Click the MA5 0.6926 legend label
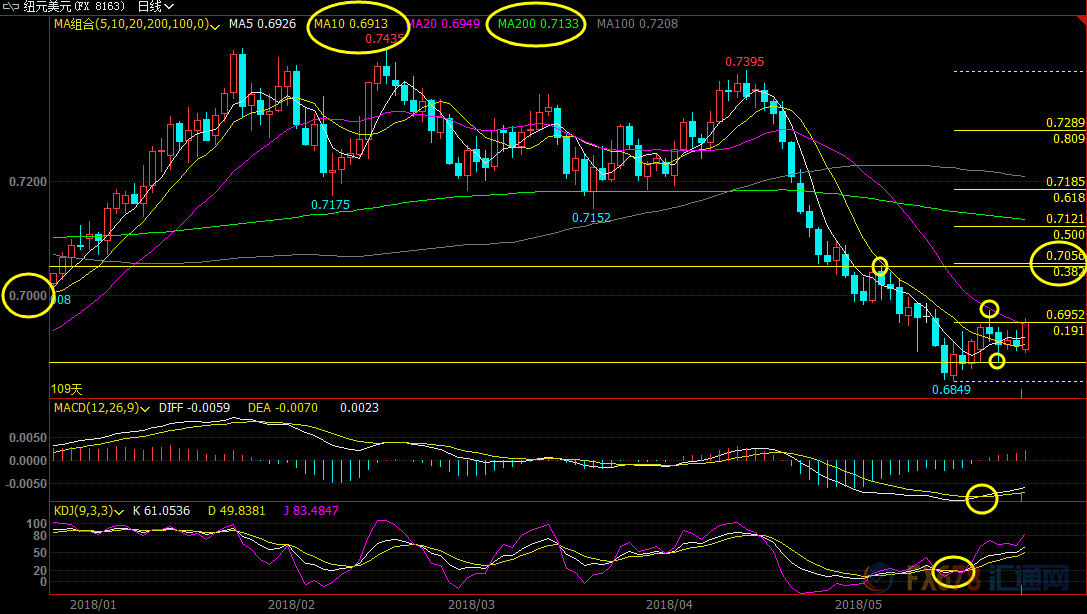 (262, 23)
